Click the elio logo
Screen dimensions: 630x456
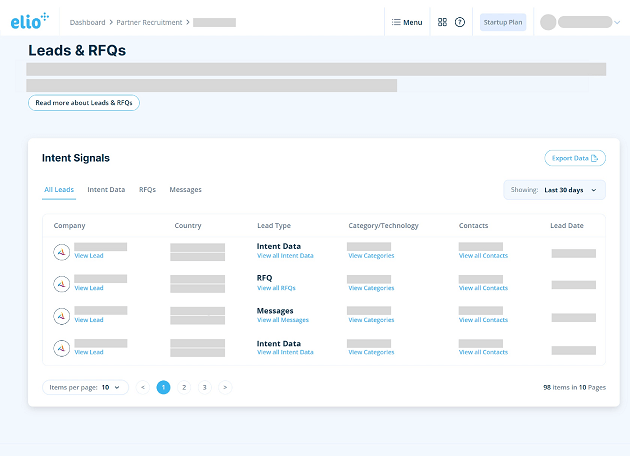click(29, 21)
